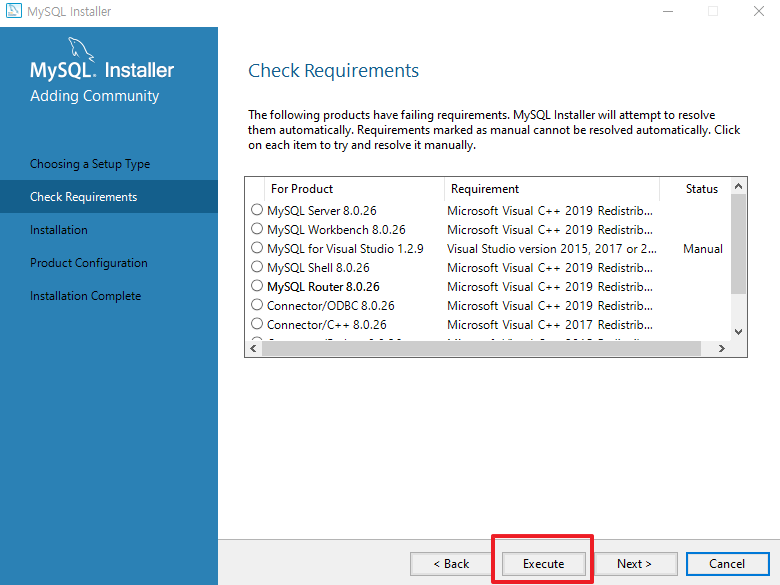The height and width of the screenshot is (585, 780).
Task: Select radio button for MySQL Router 8.0.26
Action: coord(257,286)
